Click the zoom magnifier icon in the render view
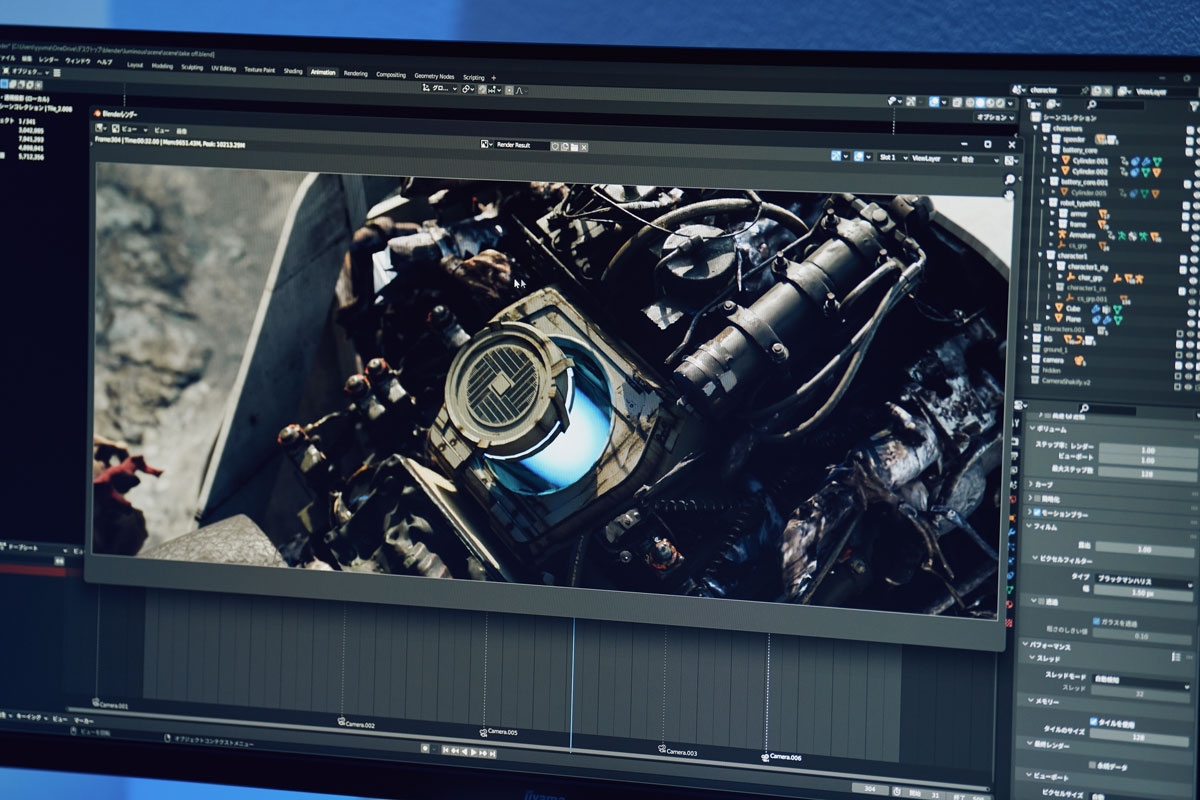1200x800 pixels. click(x=1010, y=180)
